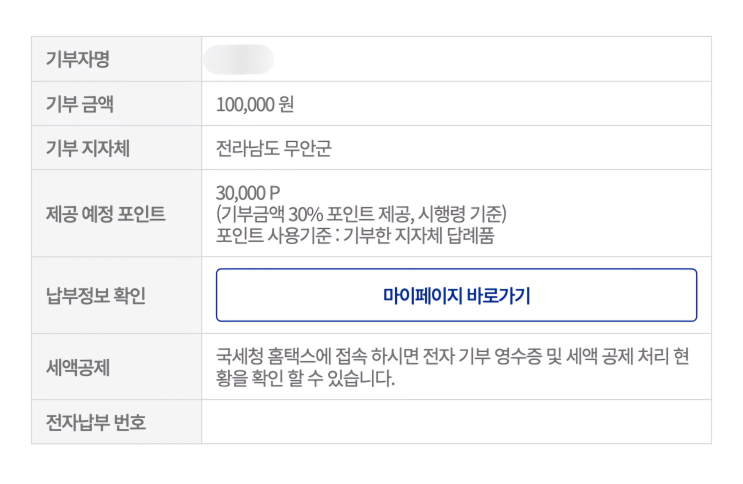
Task: Click the 기부한 지자체 답례품 text
Action: click(421, 235)
